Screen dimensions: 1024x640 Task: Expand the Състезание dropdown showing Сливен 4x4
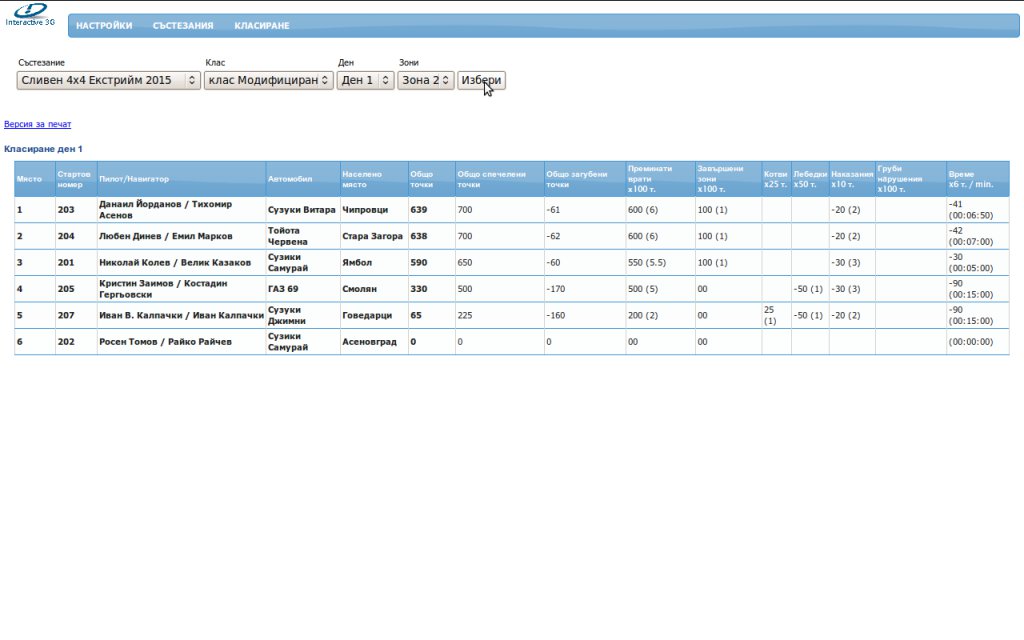(109, 80)
